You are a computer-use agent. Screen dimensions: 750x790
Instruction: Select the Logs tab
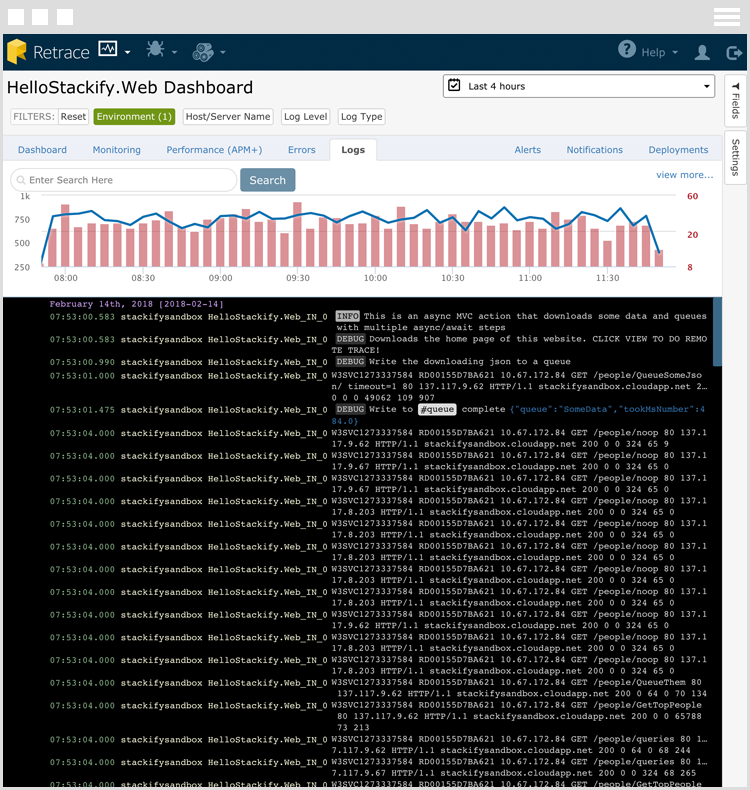pos(353,150)
